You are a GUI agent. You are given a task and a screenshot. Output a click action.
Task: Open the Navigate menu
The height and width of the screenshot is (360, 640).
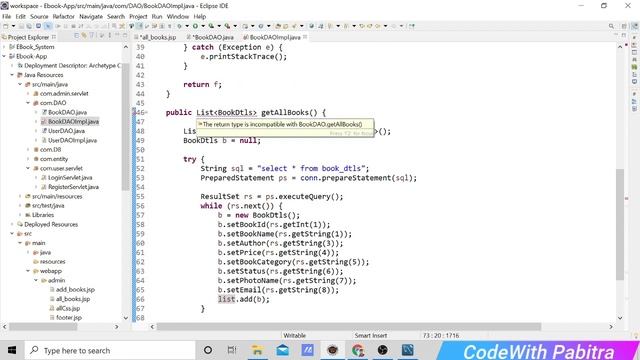pyautogui.click(x=91, y=16)
